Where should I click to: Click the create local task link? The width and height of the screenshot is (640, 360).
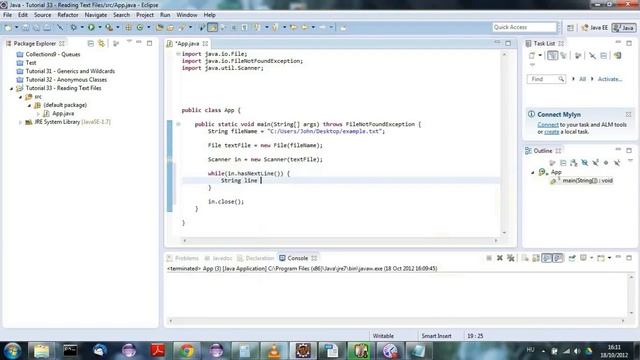[551, 132]
